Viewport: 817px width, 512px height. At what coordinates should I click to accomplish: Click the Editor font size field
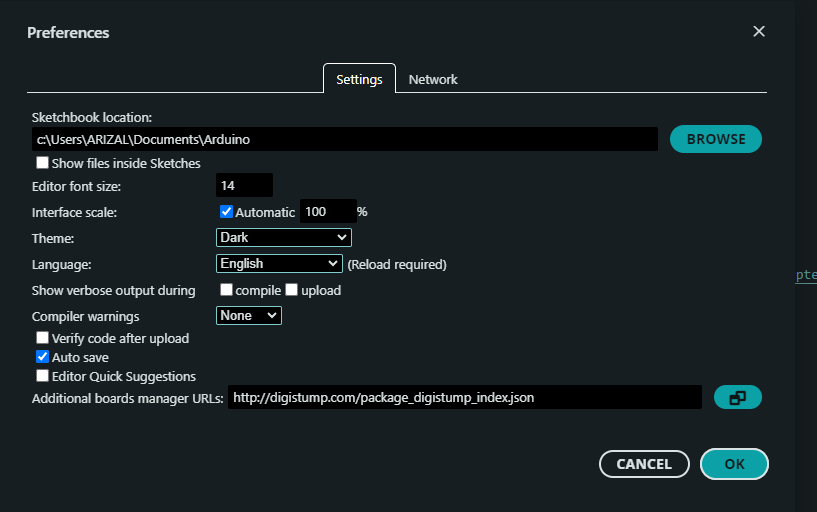[x=244, y=185]
